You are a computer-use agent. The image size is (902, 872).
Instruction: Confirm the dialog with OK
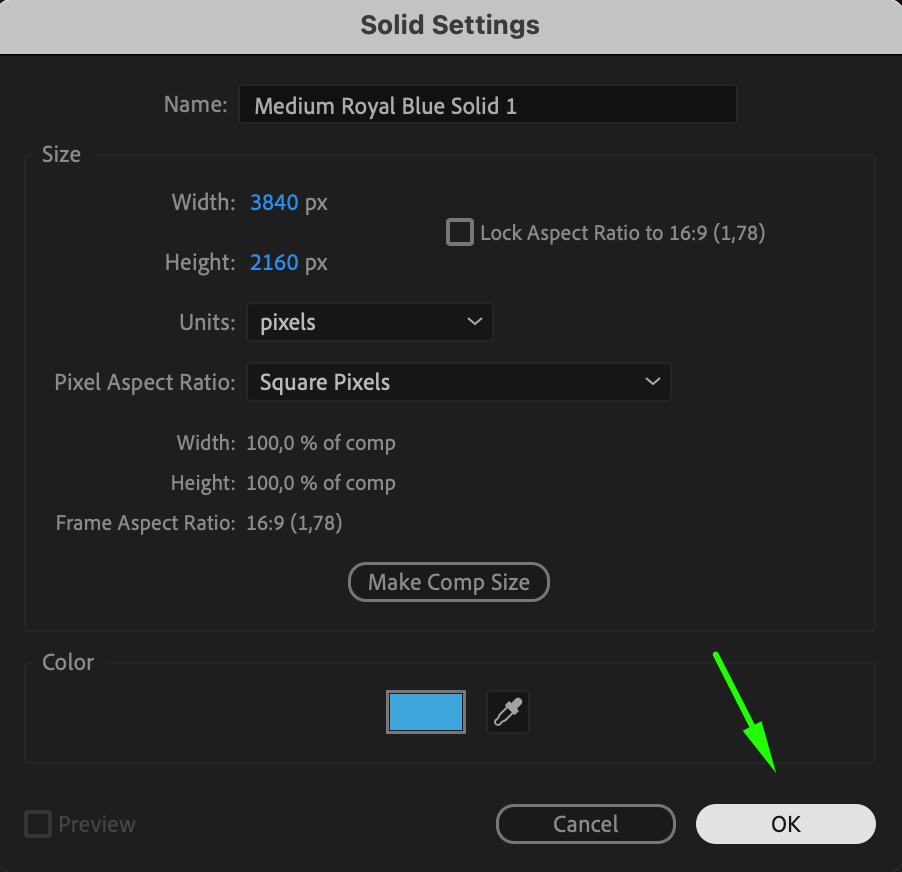click(785, 824)
